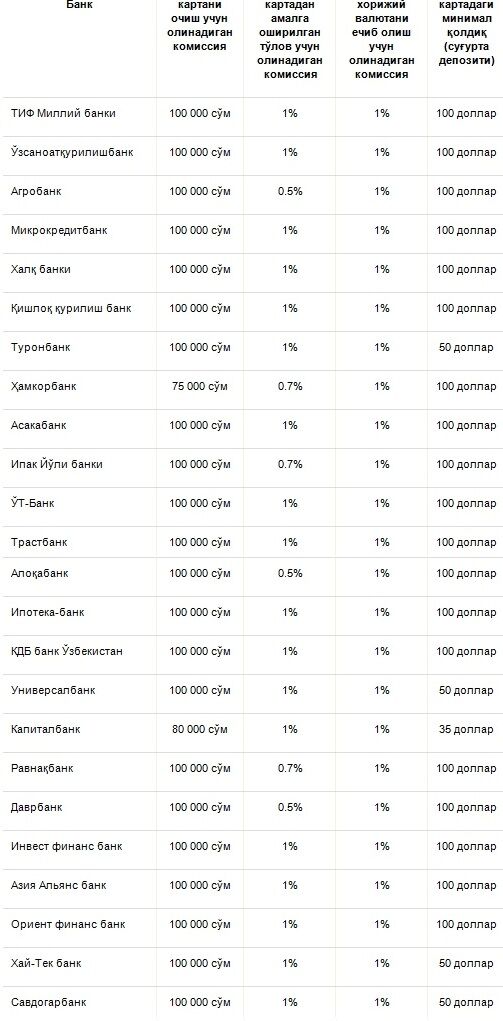Click Ҳамкорбанк 75 000 сўм commission cell

pyautogui.click(x=199, y=387)
